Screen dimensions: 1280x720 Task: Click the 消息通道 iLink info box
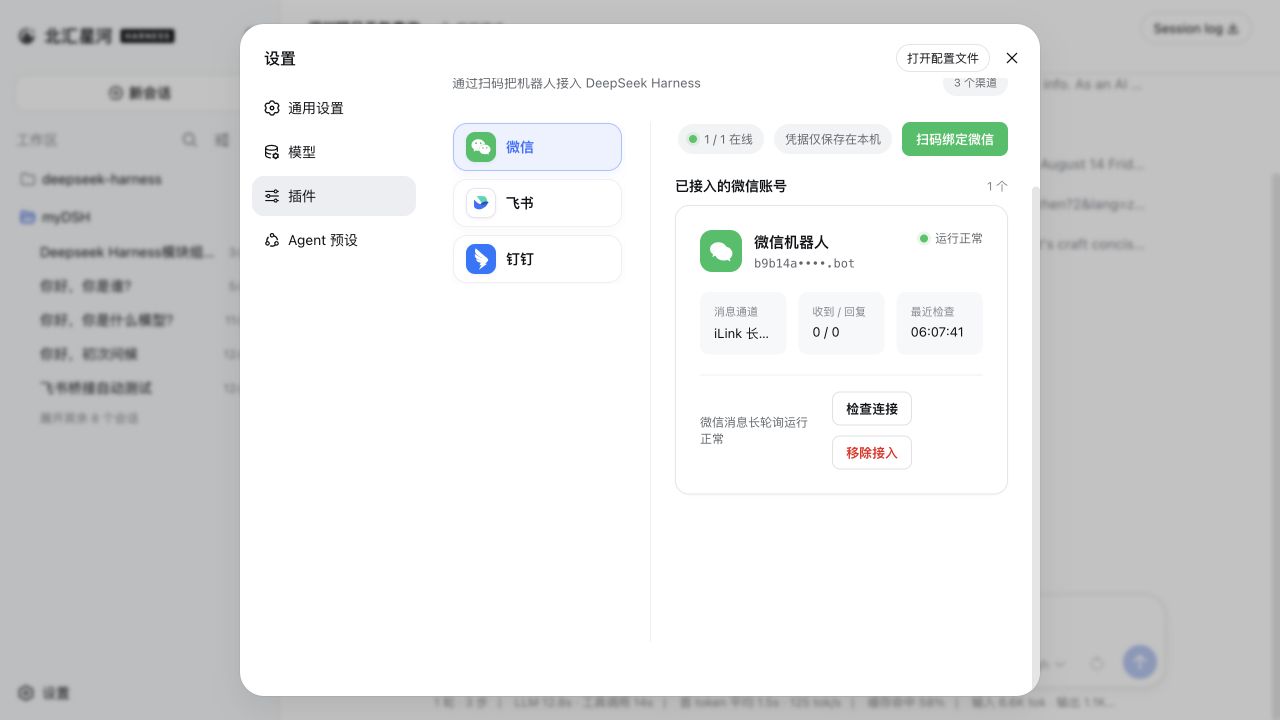pos(743,323)
